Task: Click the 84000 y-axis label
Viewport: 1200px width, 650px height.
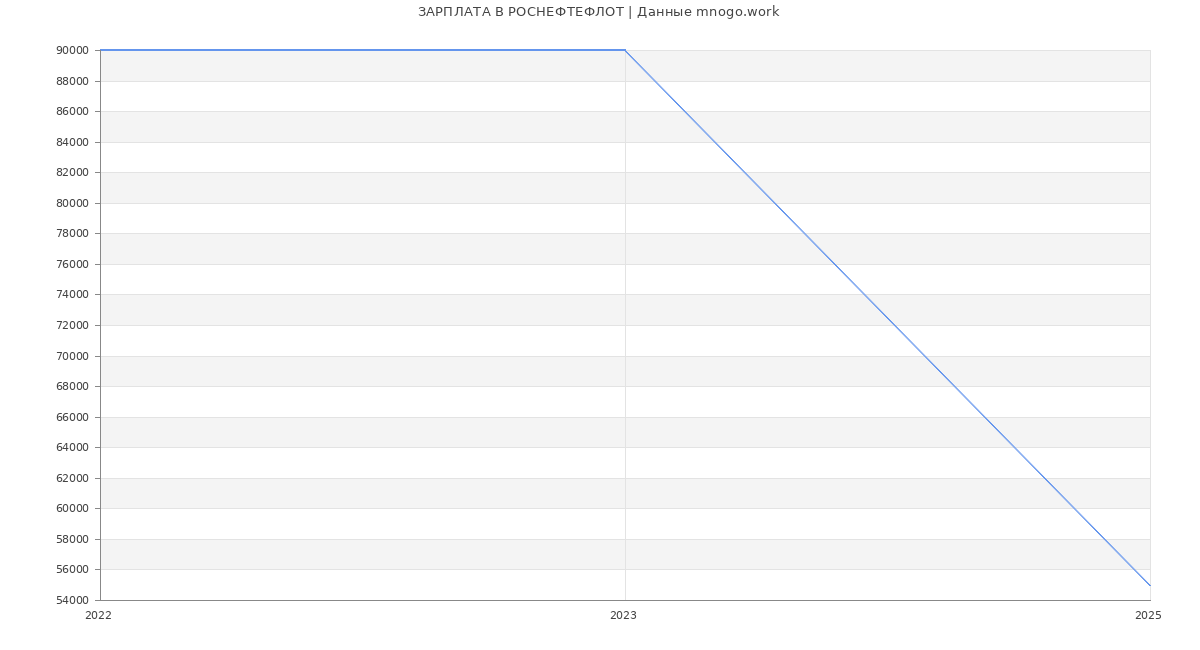Action: click(73, 142)
